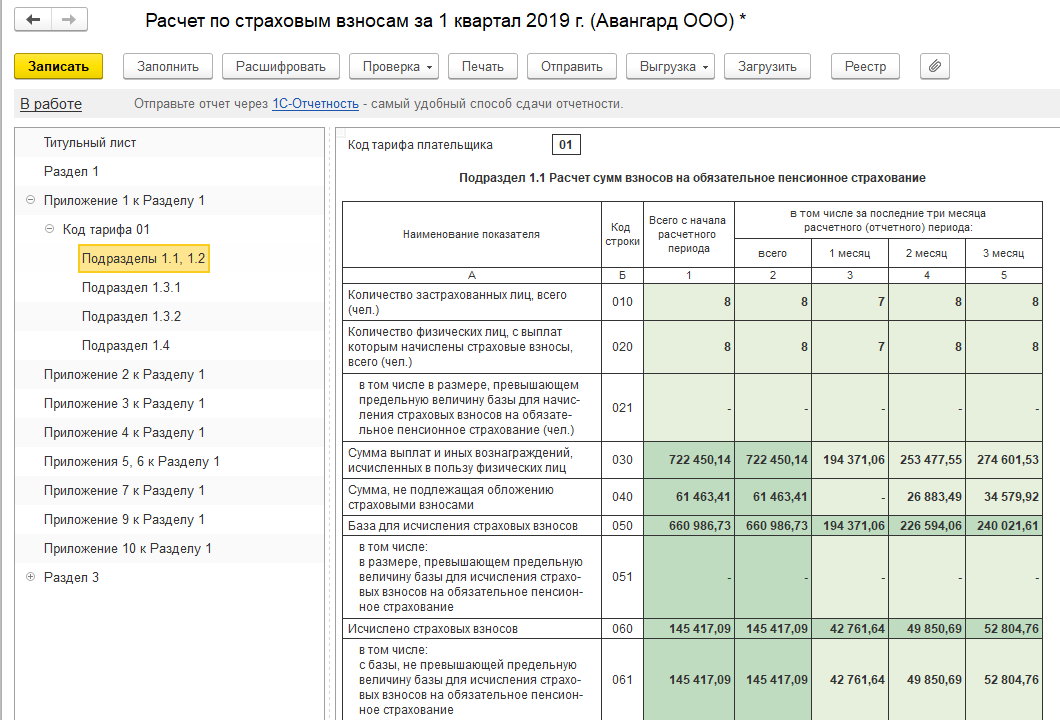The width and height of the screenshot is (1060, 720).
Task: Print the report with Печать
Action: point(482,67)
